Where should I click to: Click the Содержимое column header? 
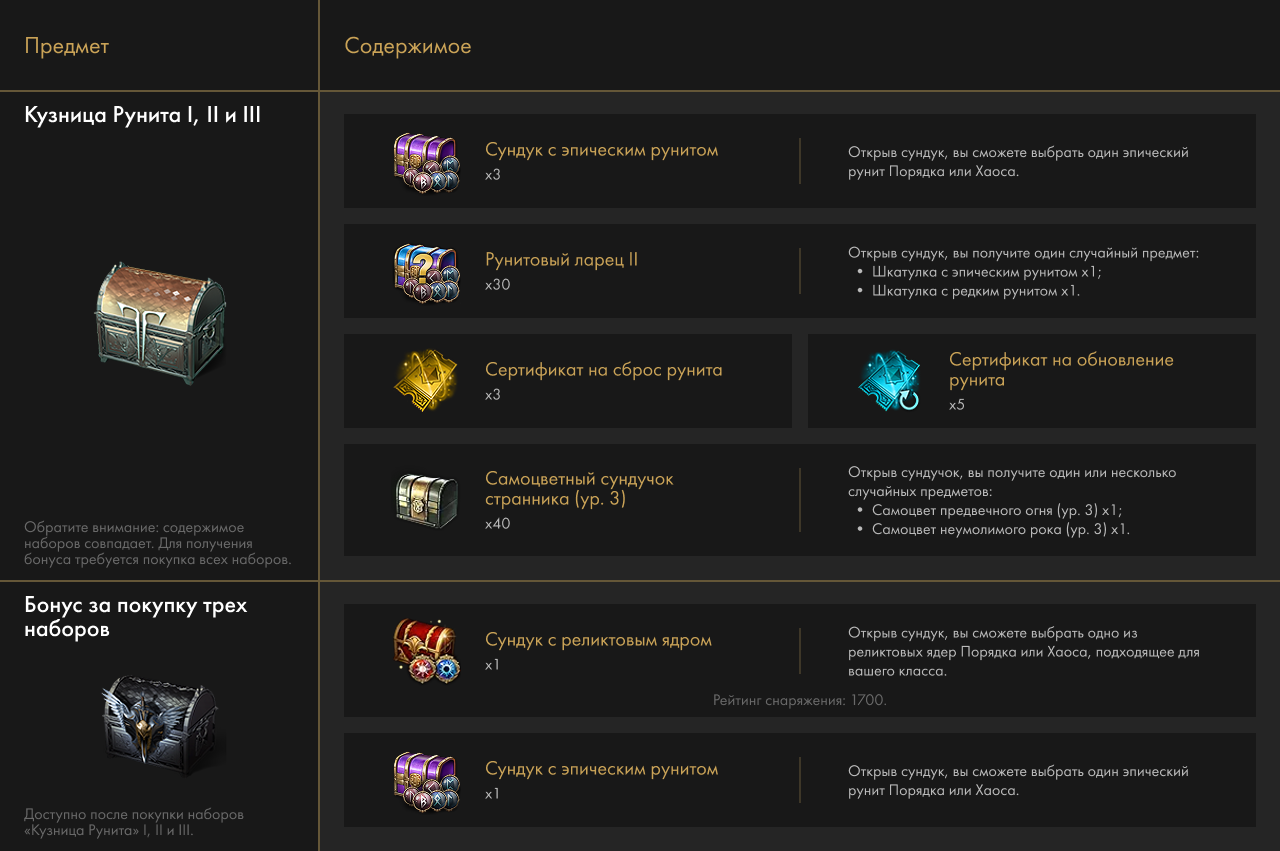click(408, 46)
